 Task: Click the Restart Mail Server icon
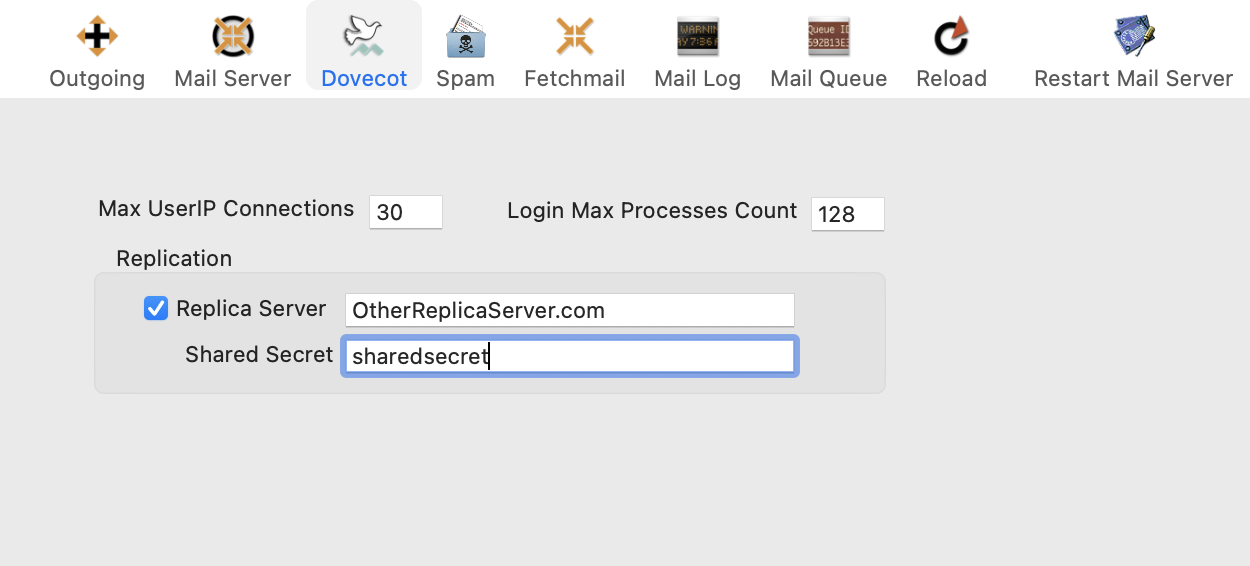click(1133, 37)
